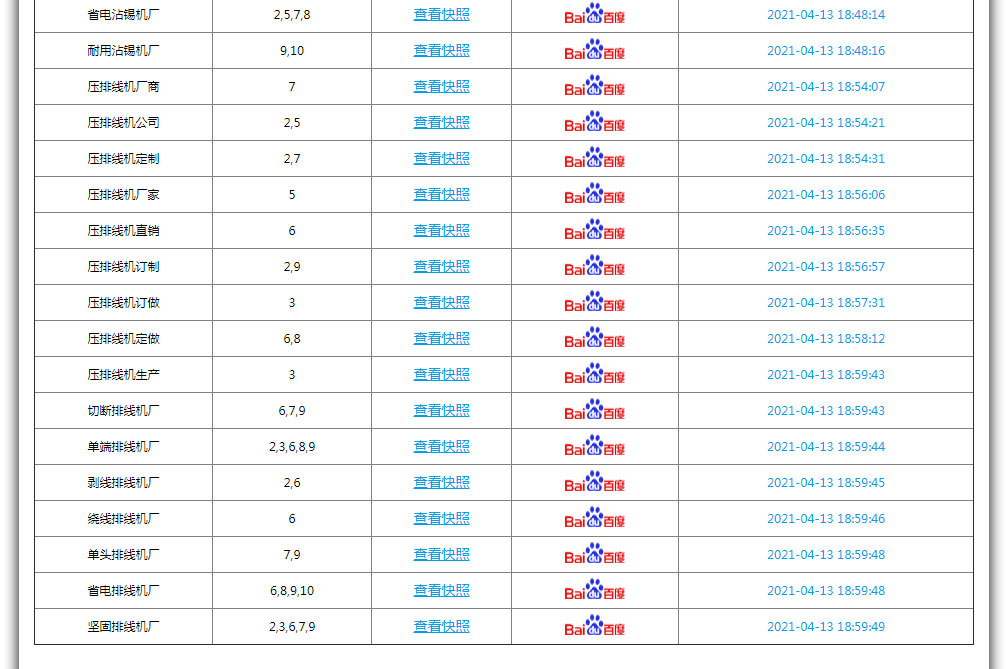Image resolution: width=1006 pixels, height=669 pixels.
Task: Click the Baidu logo in the 压排线机订做 row
Action: 594,301
